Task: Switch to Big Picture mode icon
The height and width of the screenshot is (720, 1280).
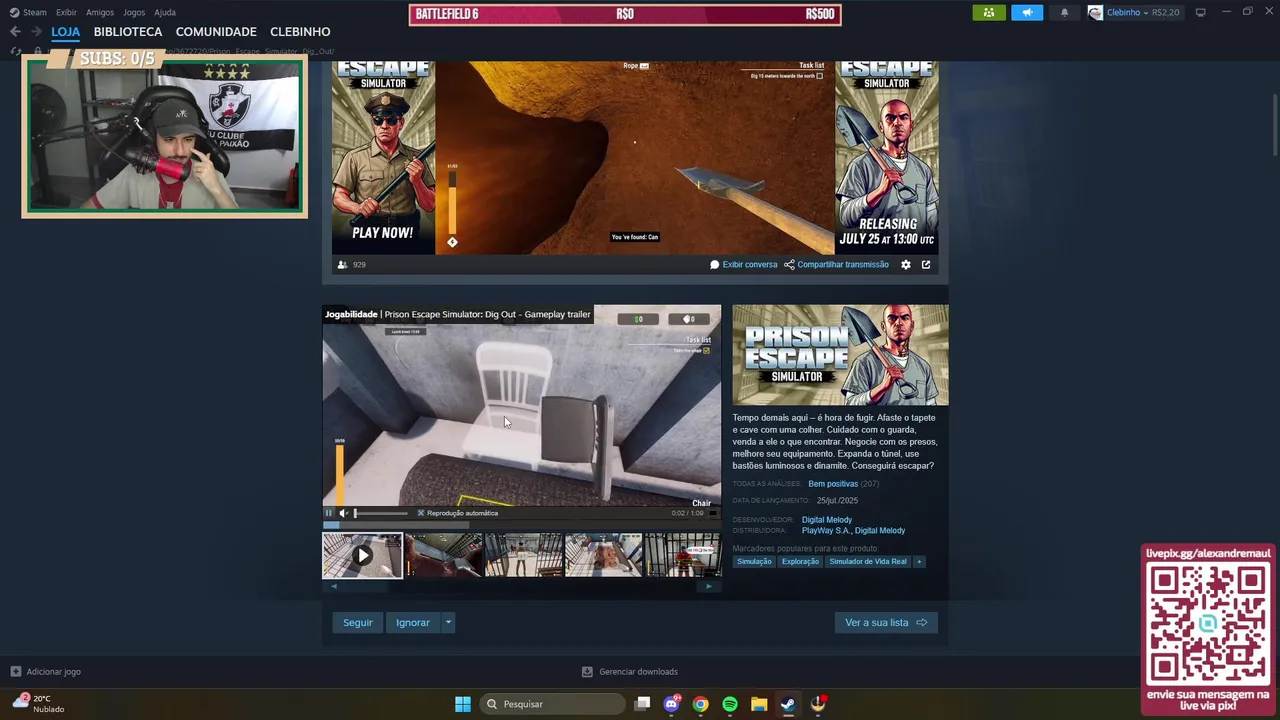Action: (1201, 12)
